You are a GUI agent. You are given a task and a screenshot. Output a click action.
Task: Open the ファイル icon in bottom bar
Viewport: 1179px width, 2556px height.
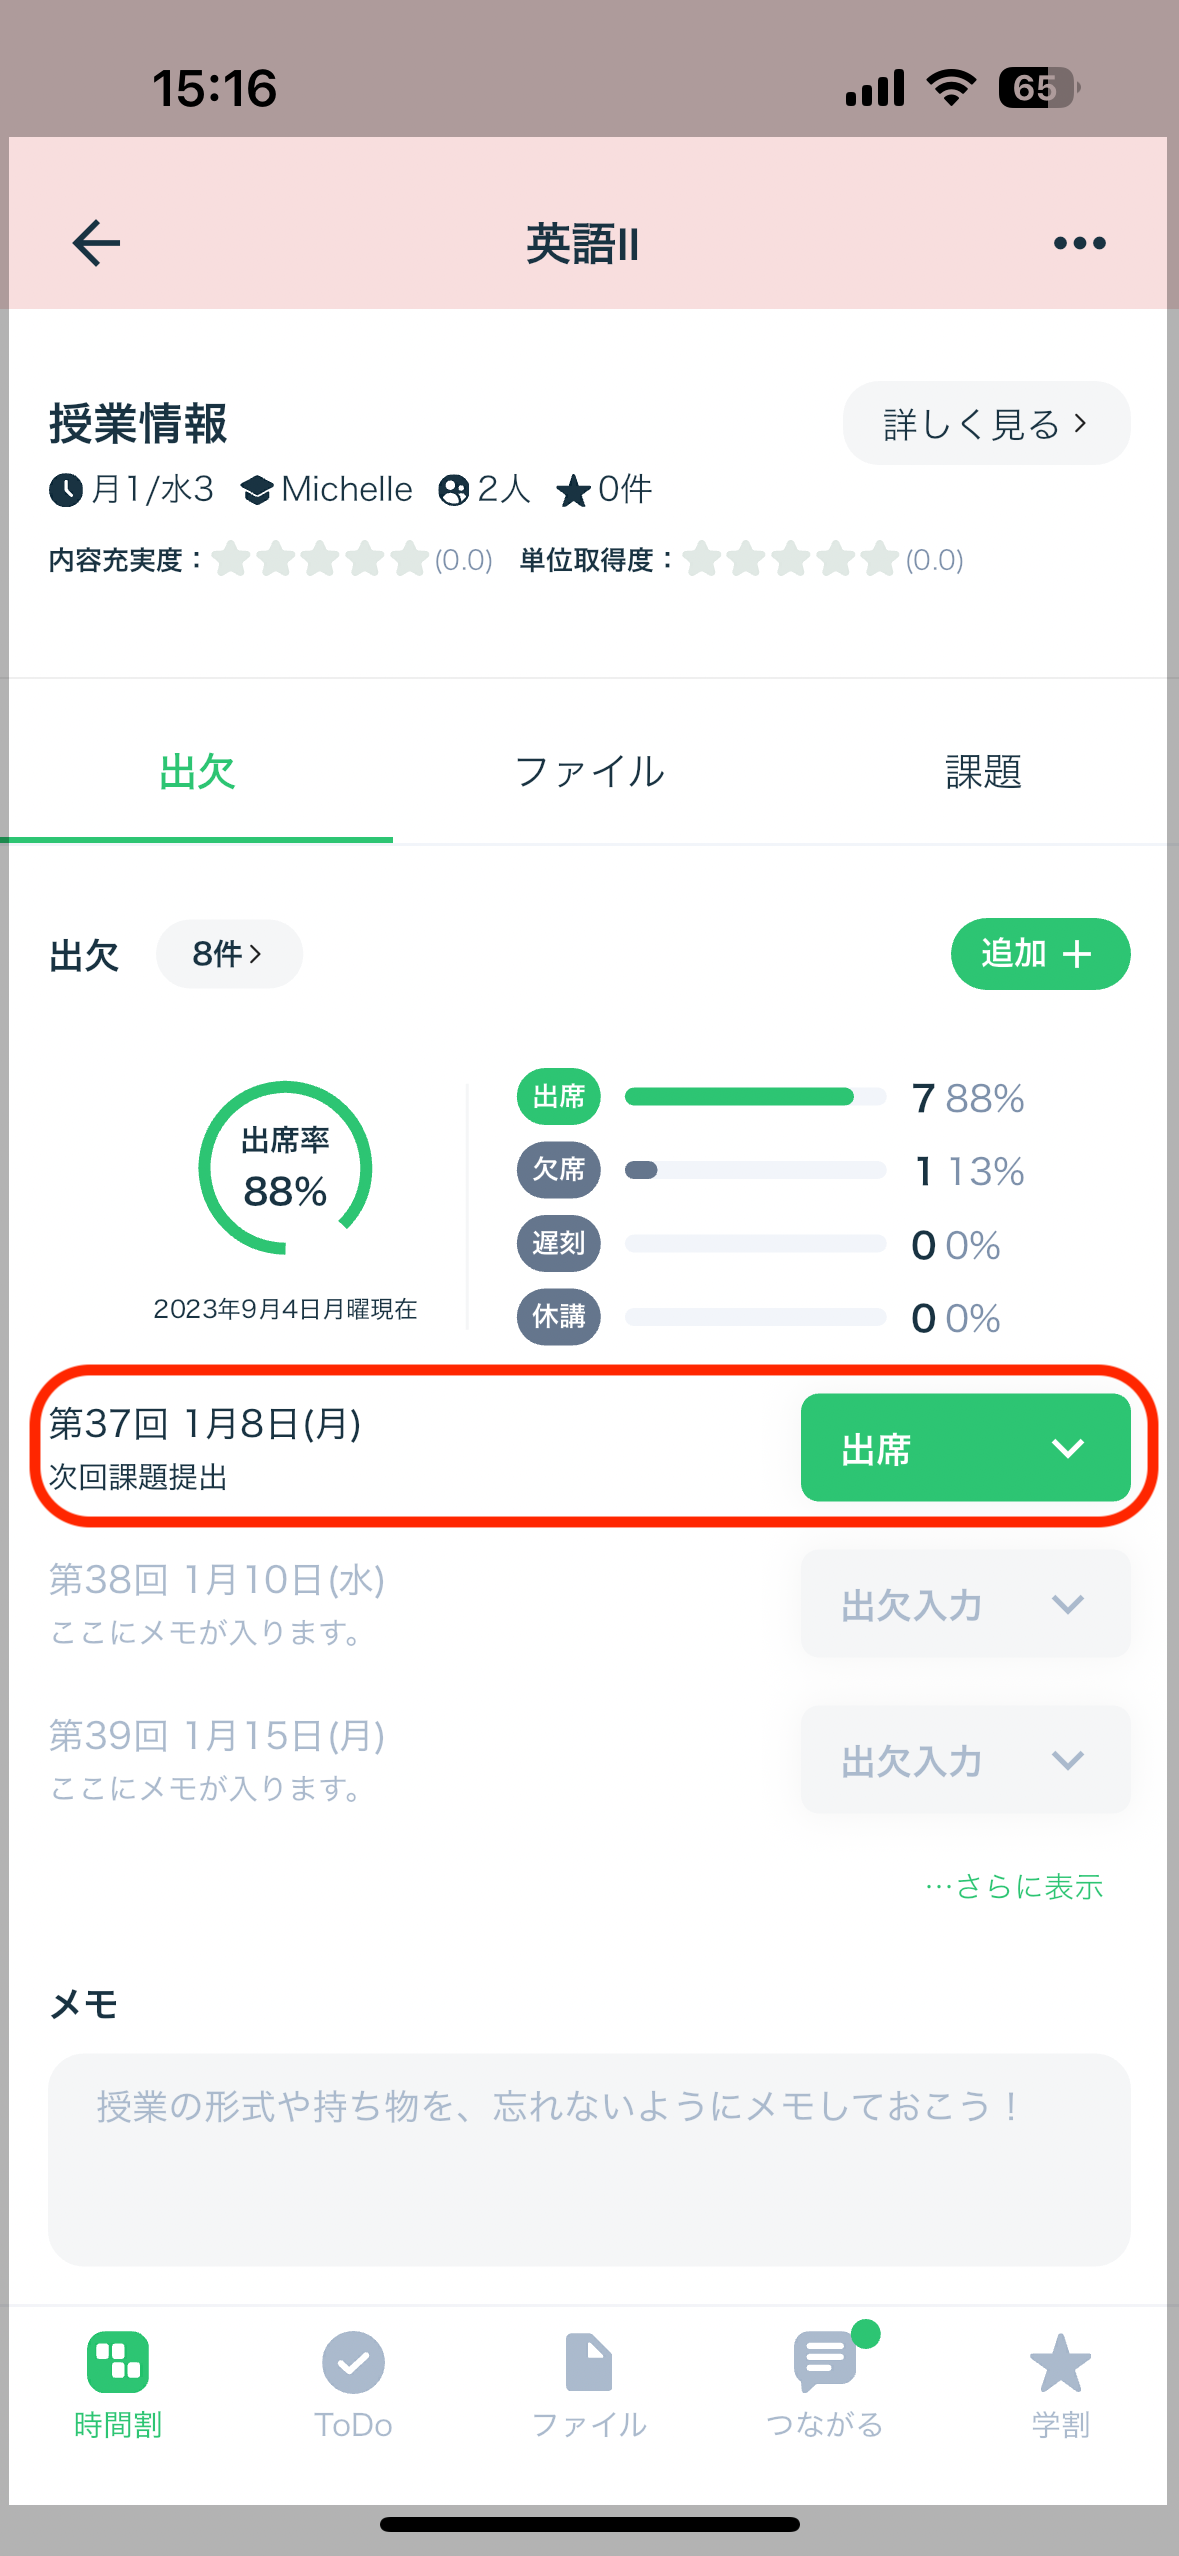(x=589, y=2362)
